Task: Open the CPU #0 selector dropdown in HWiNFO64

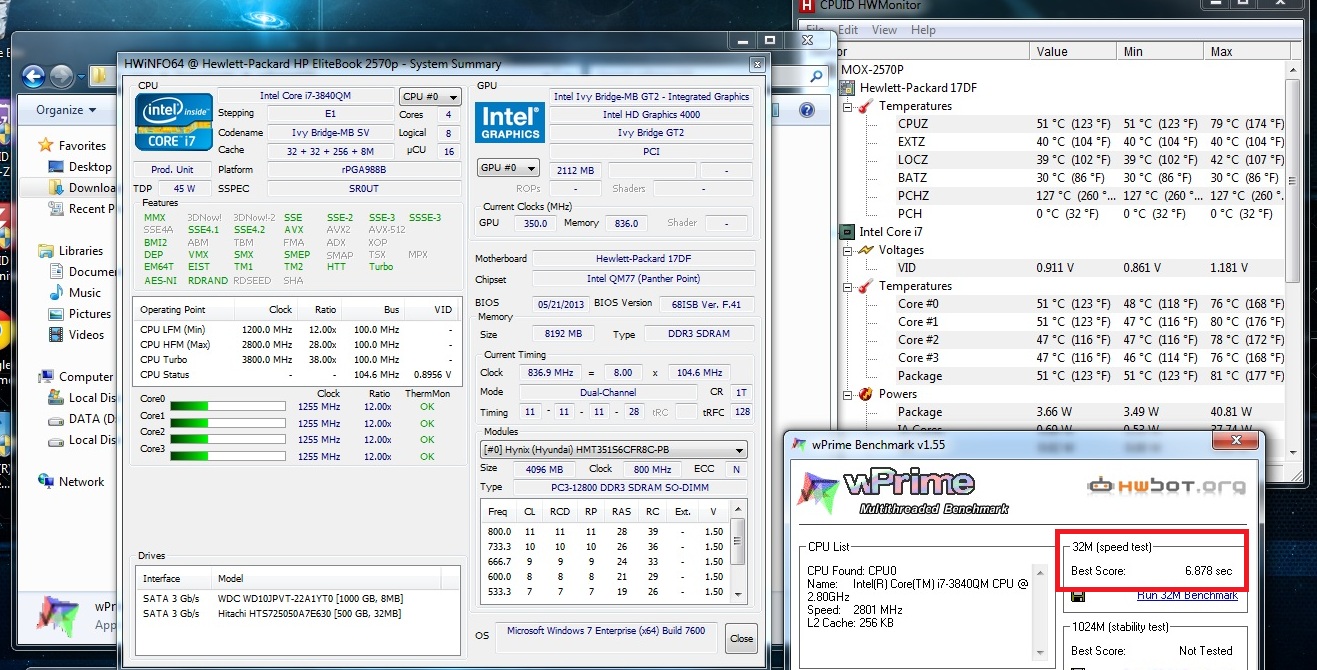Action: click(430, 97)
